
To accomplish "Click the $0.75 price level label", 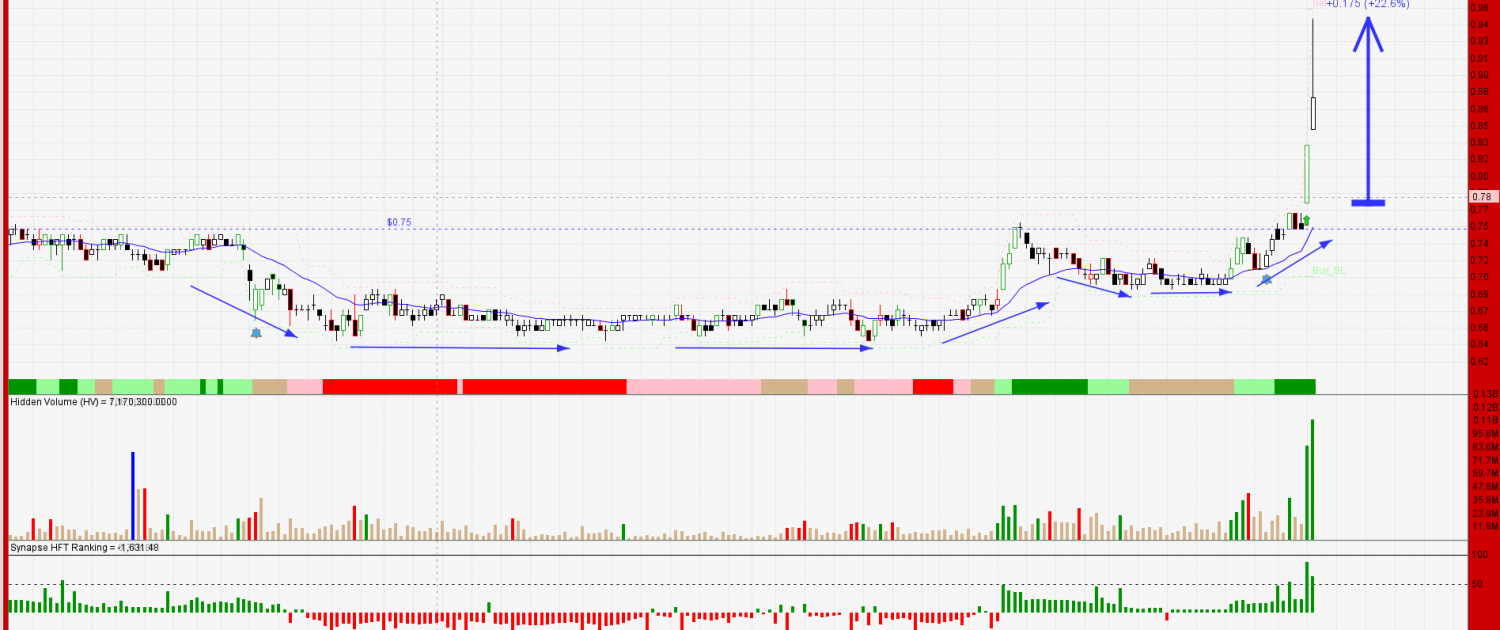I will pyautogui.click(x=399, y=222).
